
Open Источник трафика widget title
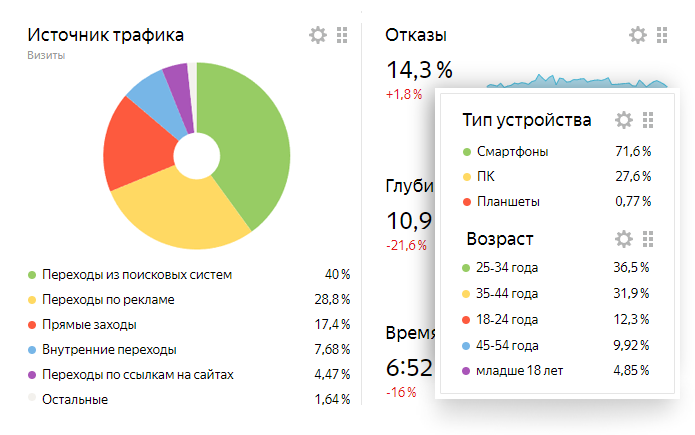click(x=105, y=35)
